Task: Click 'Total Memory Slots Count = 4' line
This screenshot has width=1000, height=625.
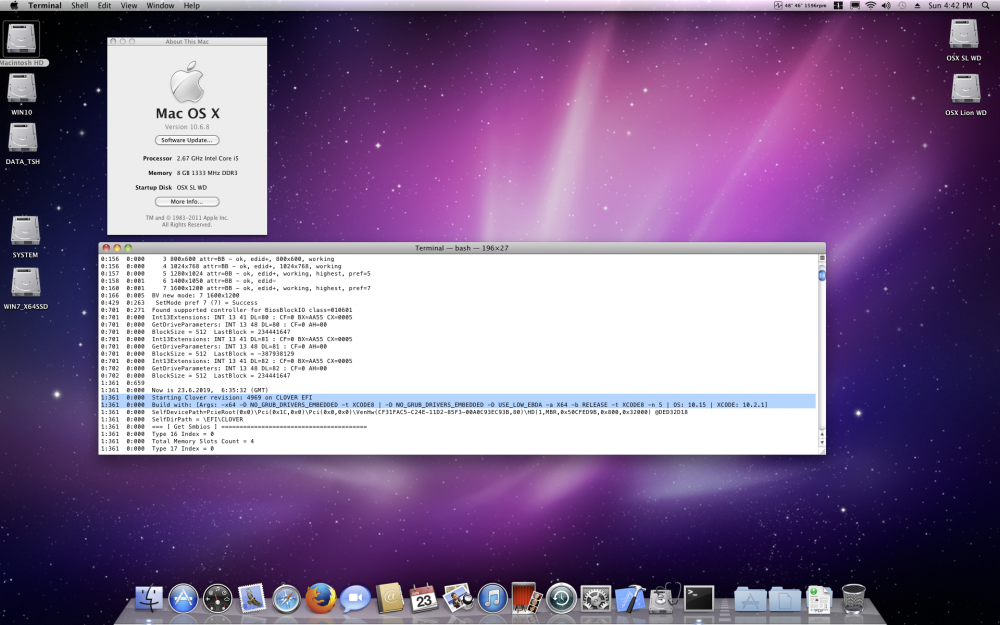Action: [x=202, y=441]
